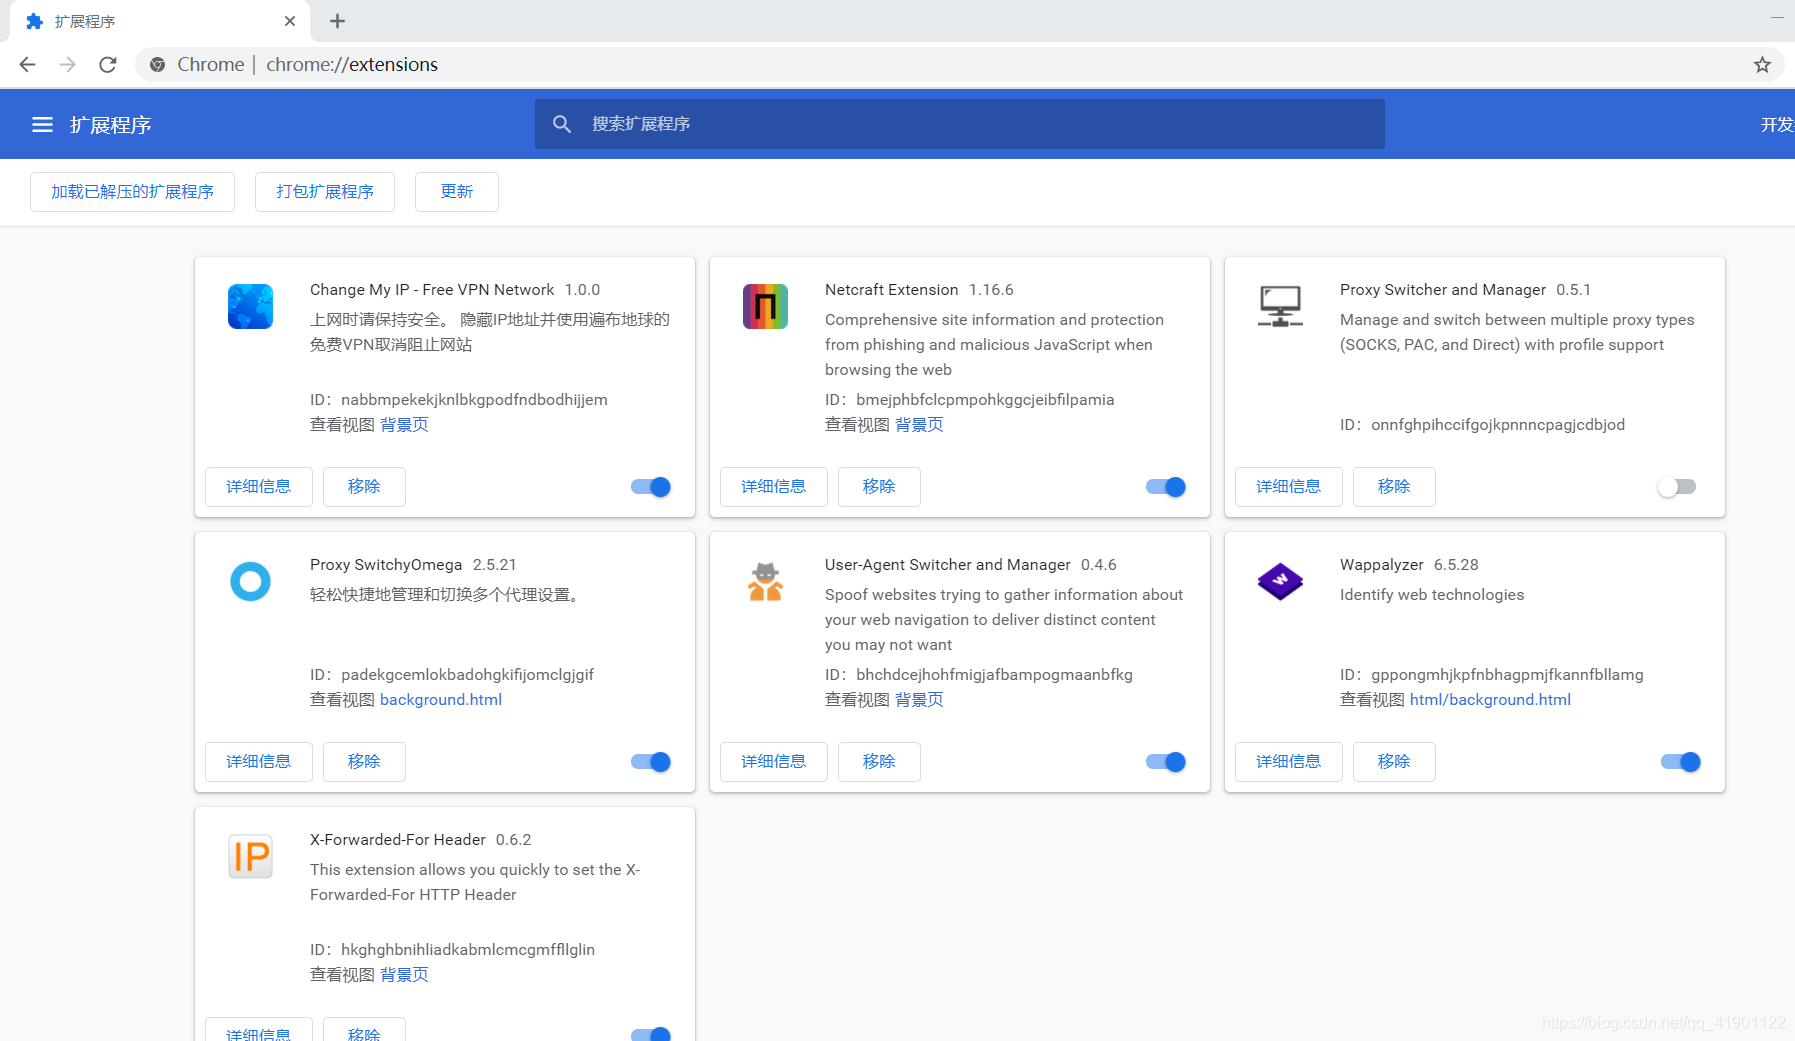This screenshot has height=1041, width=1795.
Task: Focus the 搜索扩展程序 search field
Action: click(960, 124)
